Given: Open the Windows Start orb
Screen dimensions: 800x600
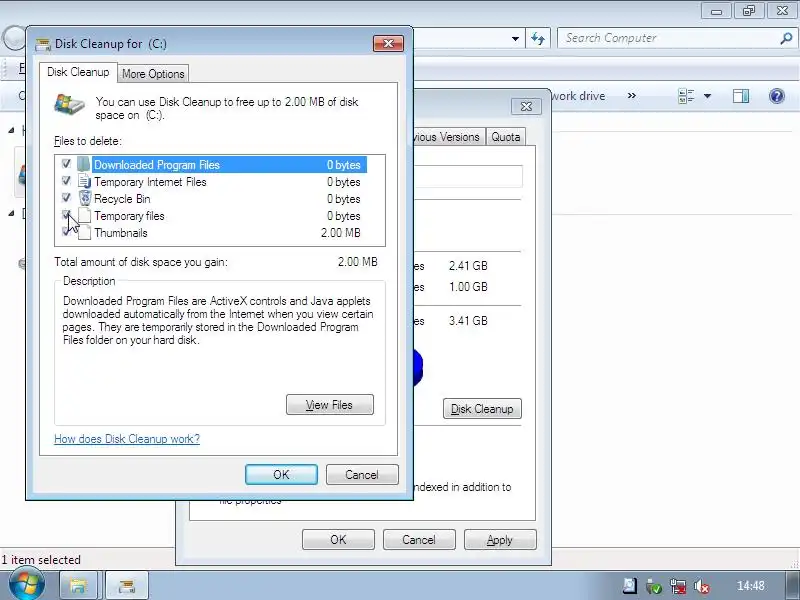Looking at the screenshot, I should tap(26, 585).
